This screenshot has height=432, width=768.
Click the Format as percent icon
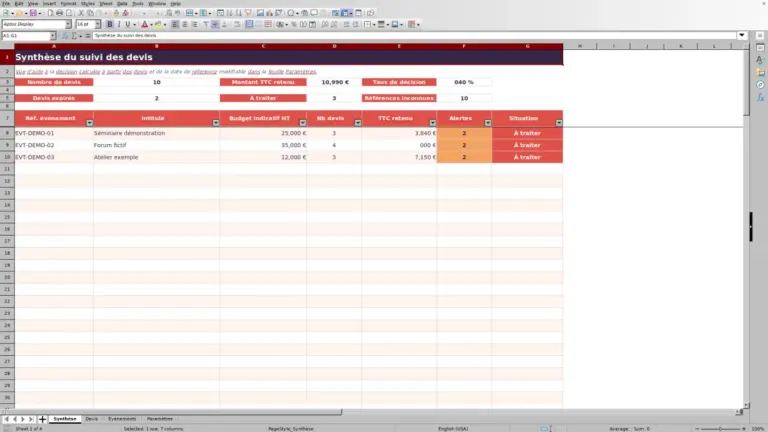point(294,24)
